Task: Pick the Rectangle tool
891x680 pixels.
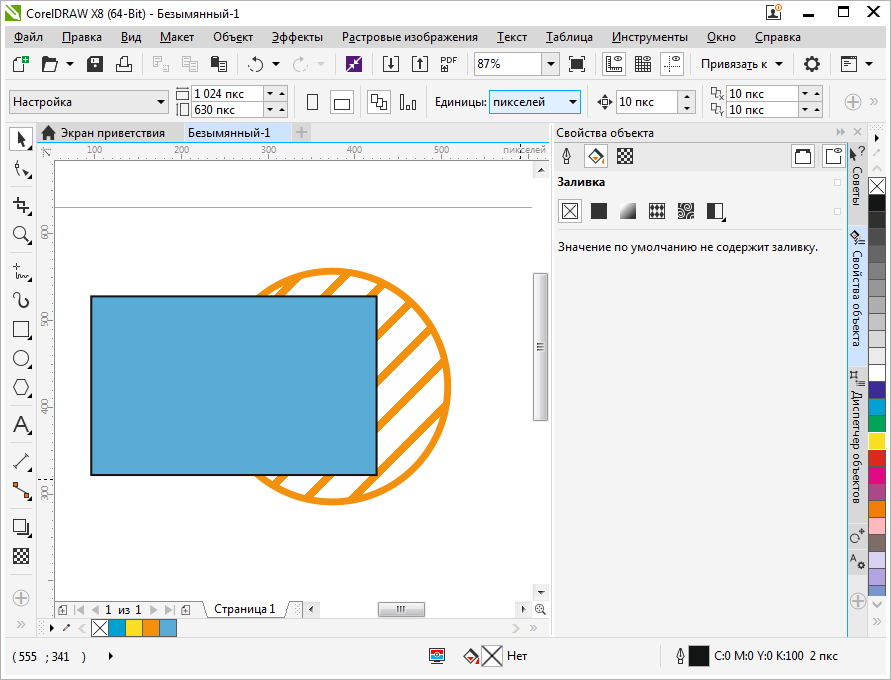Action: pos(21,329)
